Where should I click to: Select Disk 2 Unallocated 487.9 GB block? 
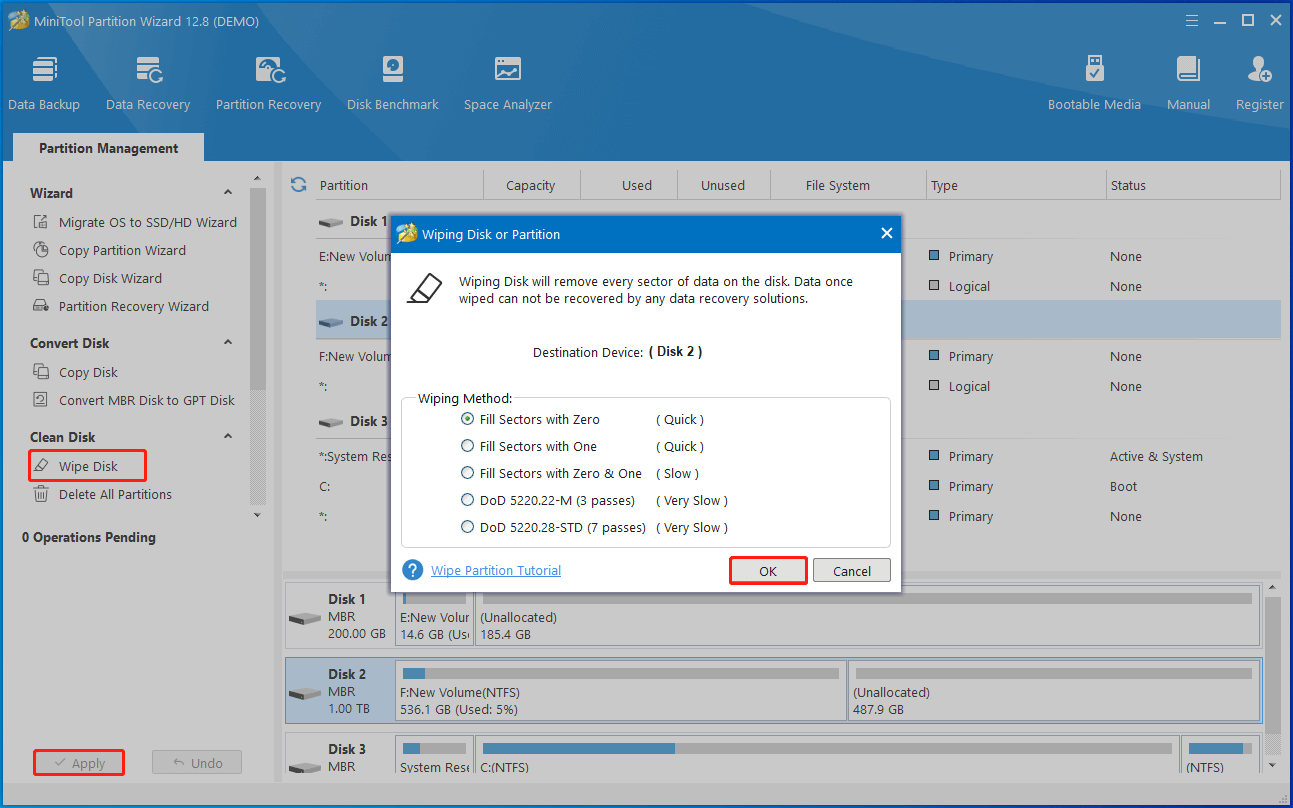click(1055, 691)
